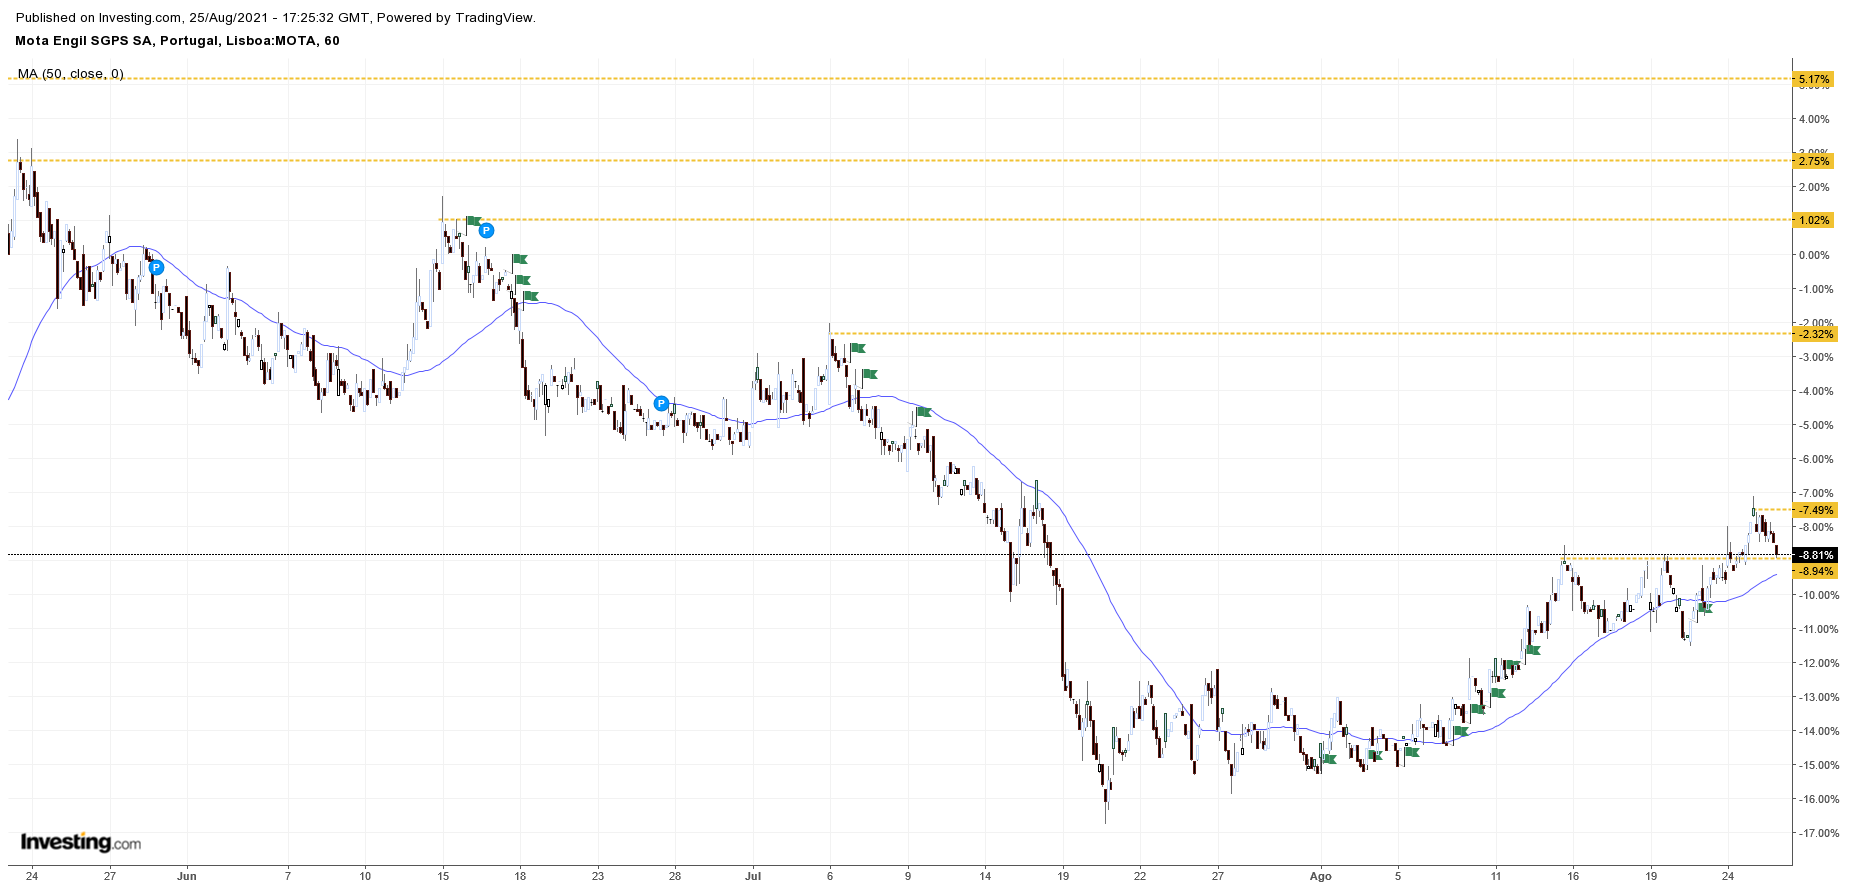This screenshot has width=1853, height=889.
Task: Click the date label 15 on the time axis
Action: pos(443,876)
